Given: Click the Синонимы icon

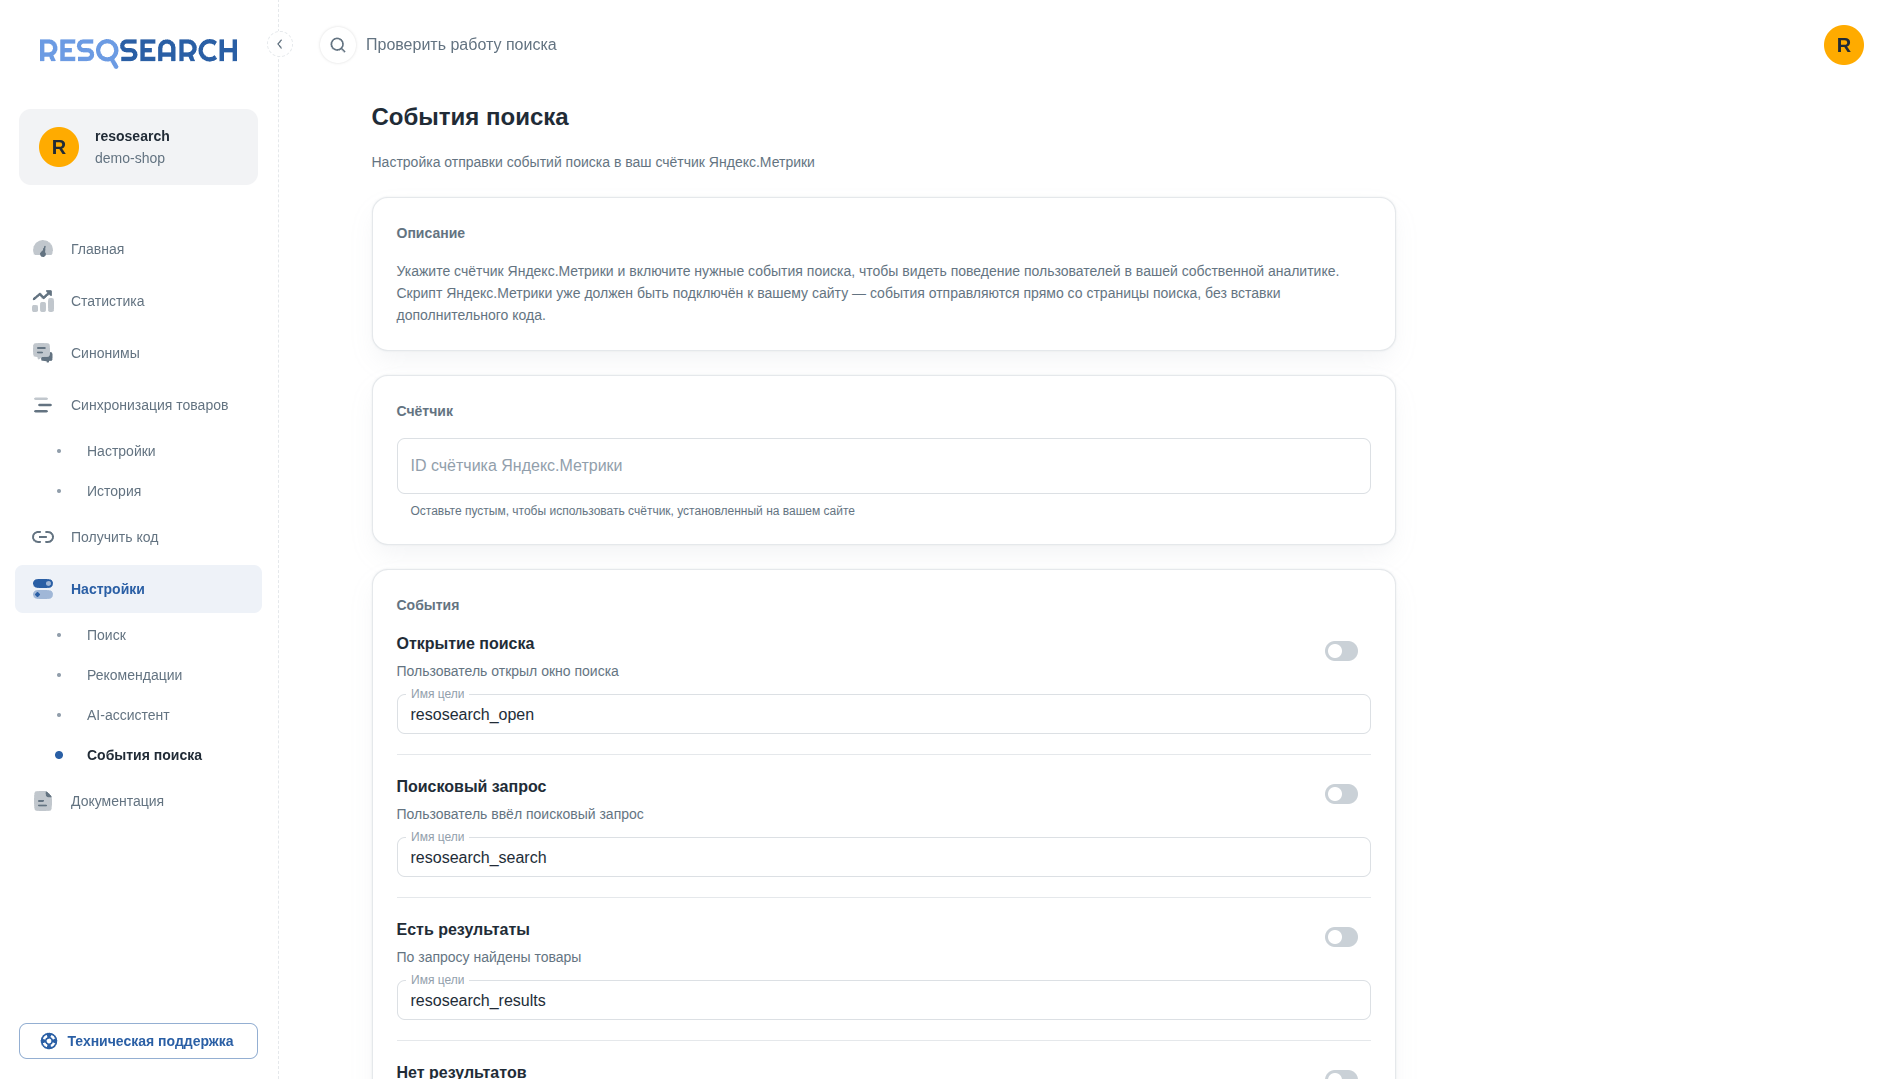Looking at the screenshot, I should point(43,353).
